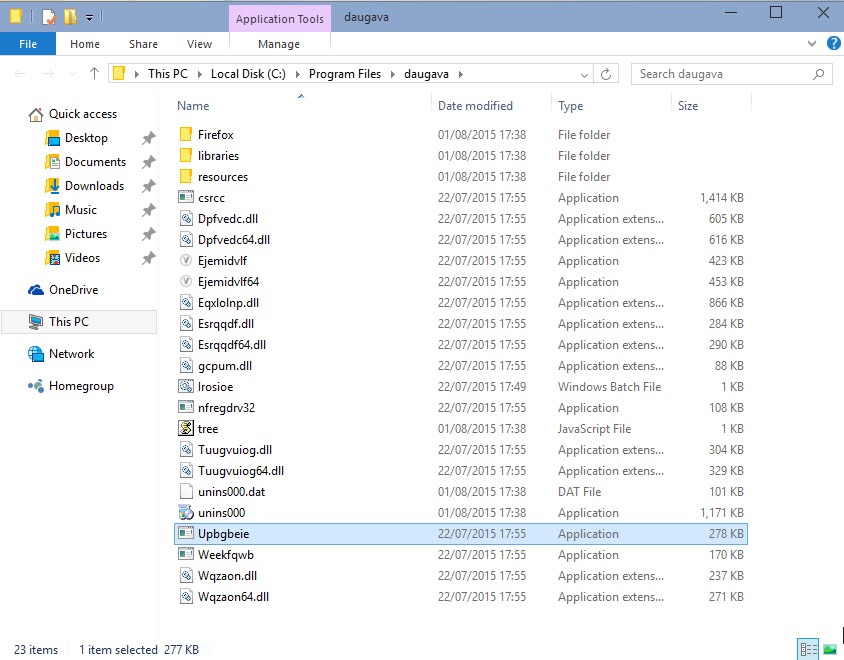Select the Irosioe batch file icon
This screenshot has height=660, width=844.
[x=185, y=387]
